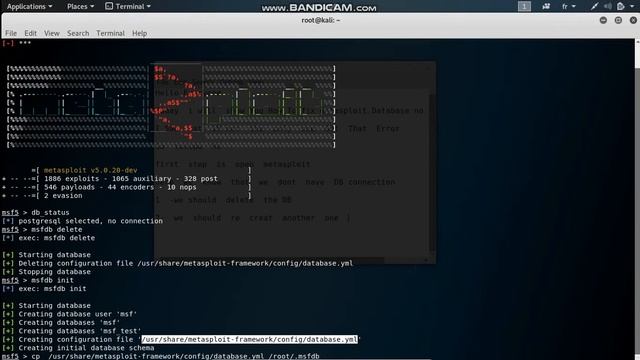The width and height of the screenshot is (640, 360).
Task: Minimize the root@kali terminal window
Action: [x=603, y=20]
